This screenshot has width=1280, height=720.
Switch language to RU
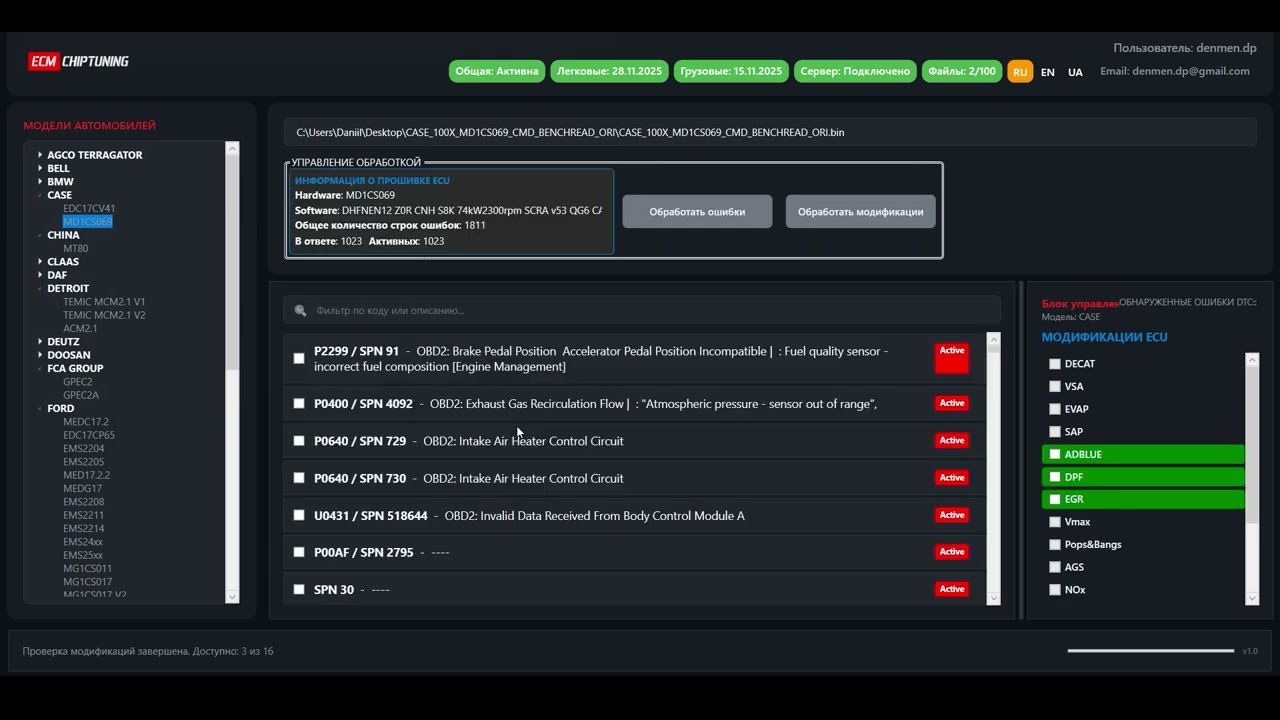(x=1020, y=72)
